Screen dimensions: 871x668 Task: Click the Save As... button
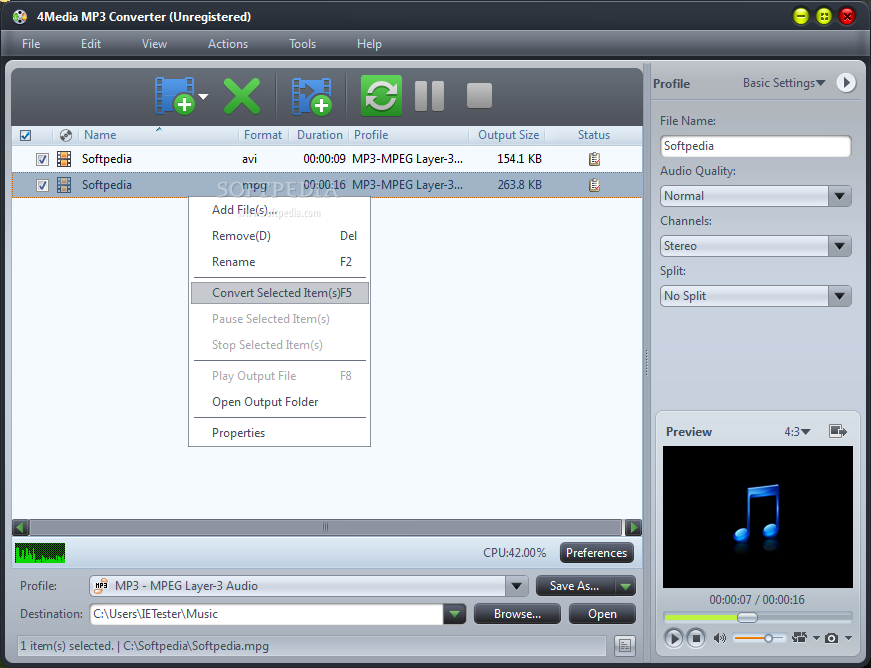coord(574,586)
